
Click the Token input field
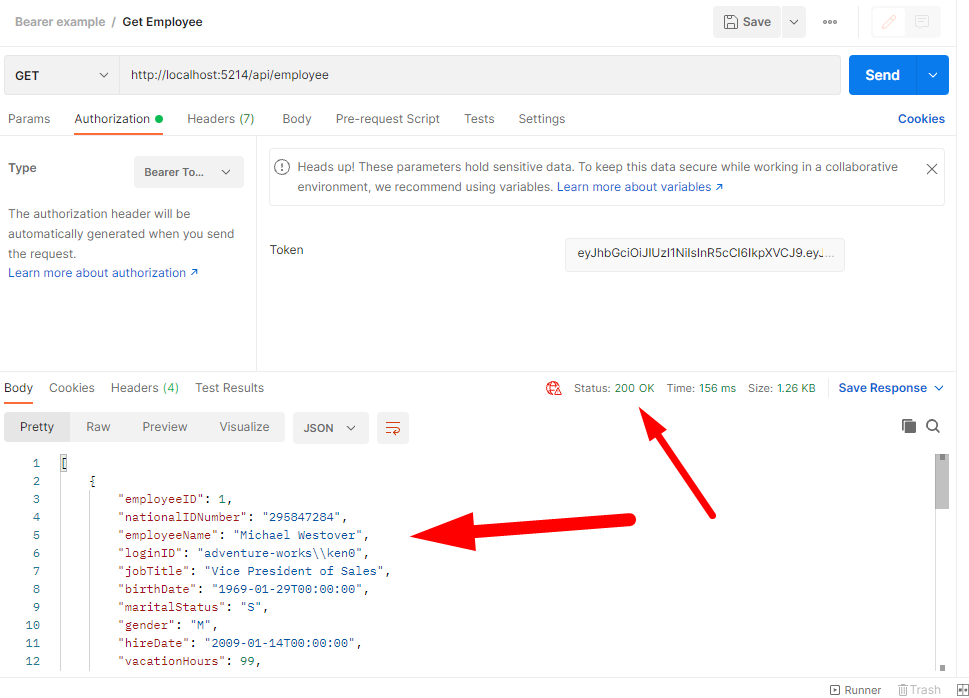704,254
